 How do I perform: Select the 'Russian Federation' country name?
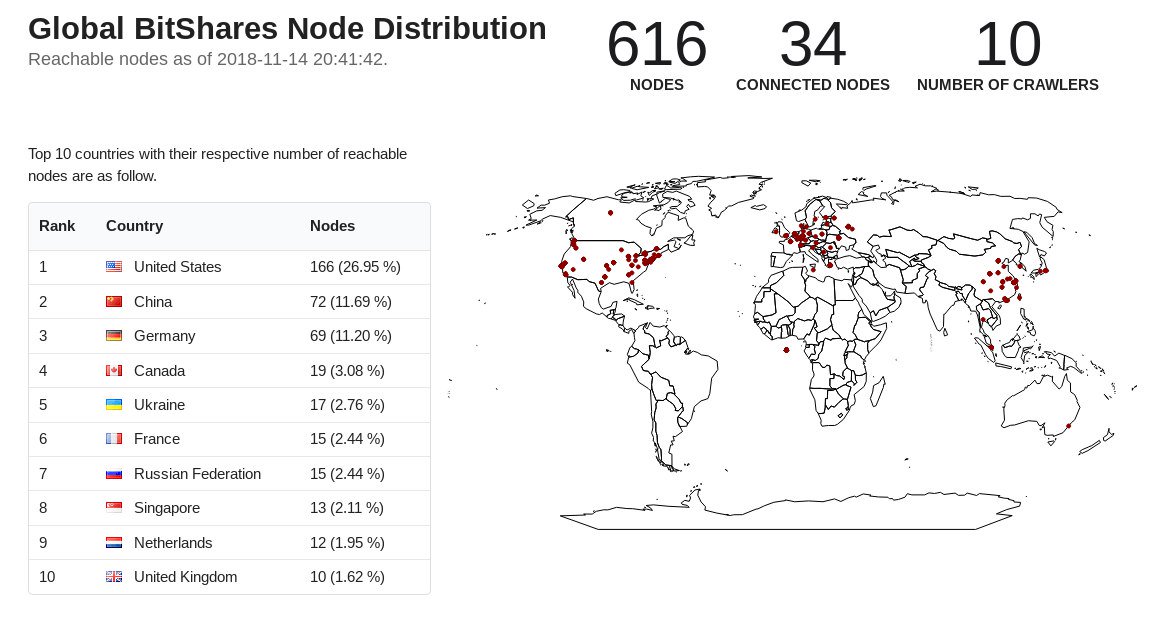(x=197, y=474)
